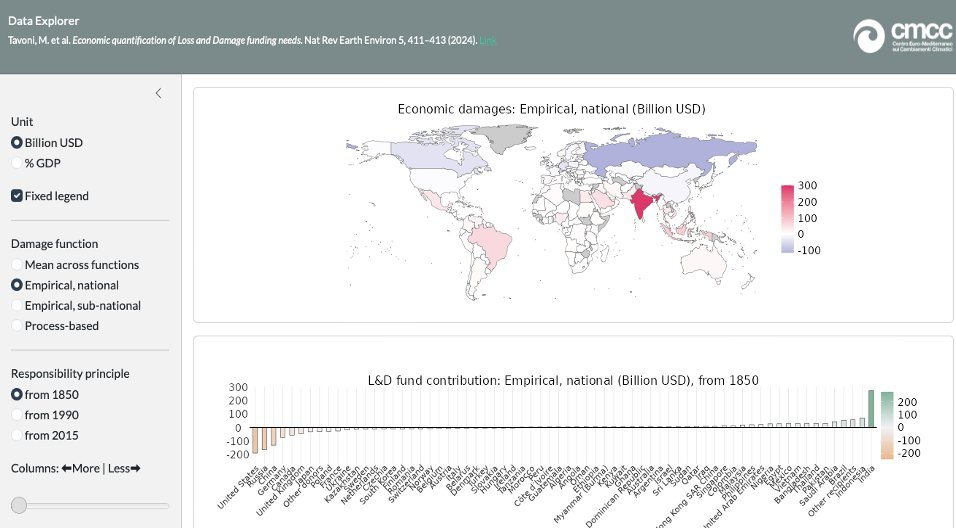Click India on the world map

pos(641,202)
